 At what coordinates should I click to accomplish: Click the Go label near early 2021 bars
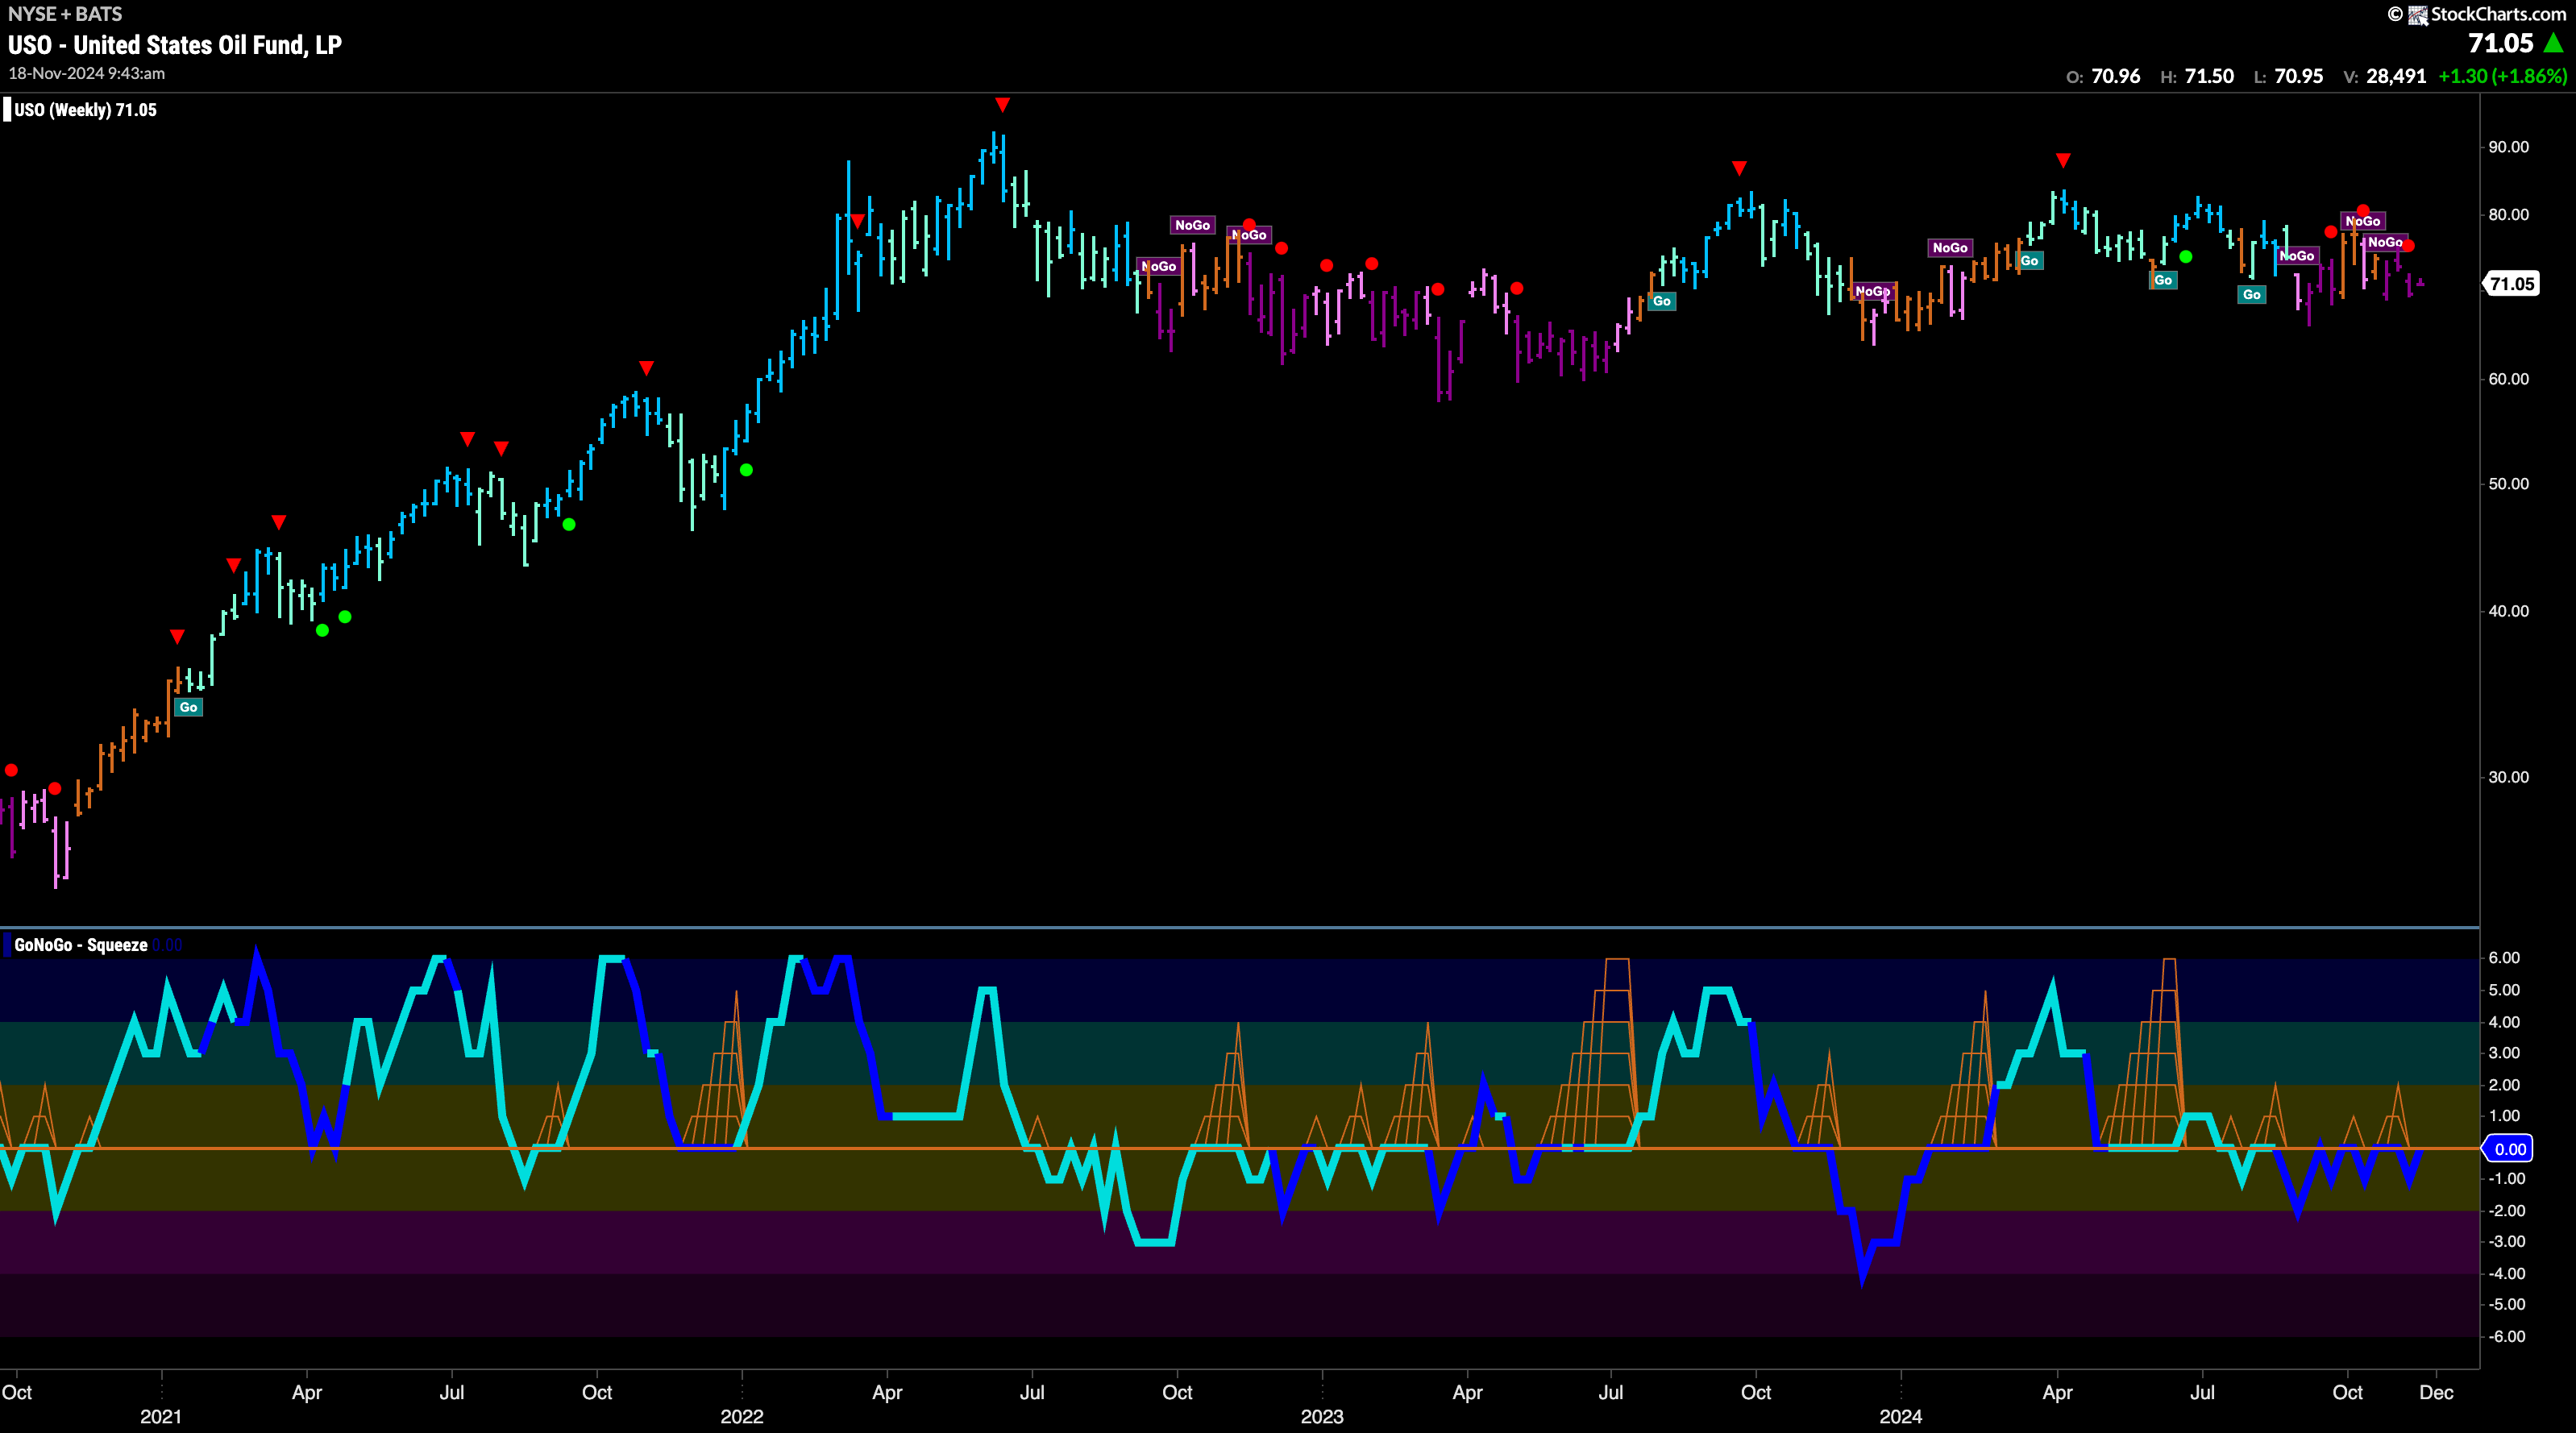188,707
